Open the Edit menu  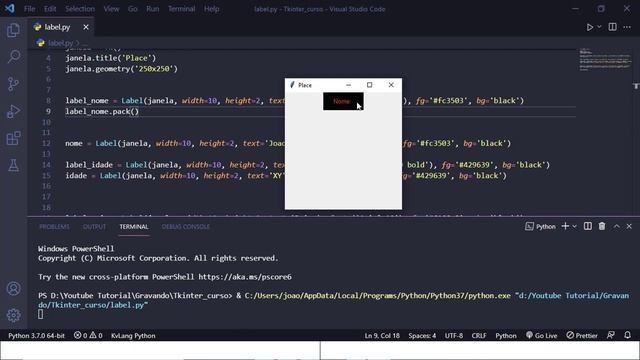click(50, 9)
